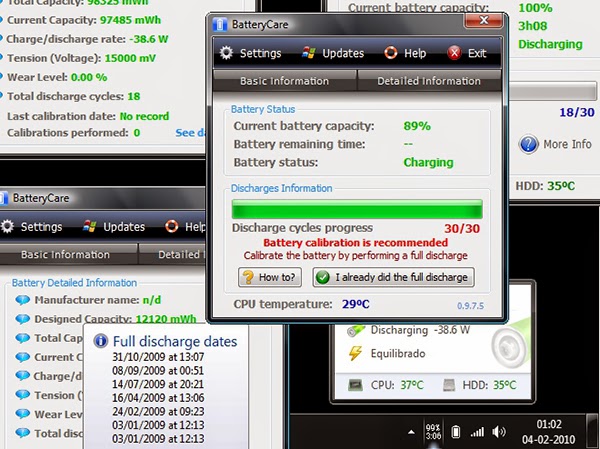
Task: Click the Total Capacity bubble icon in lower-left window
Action: (23, 338)
